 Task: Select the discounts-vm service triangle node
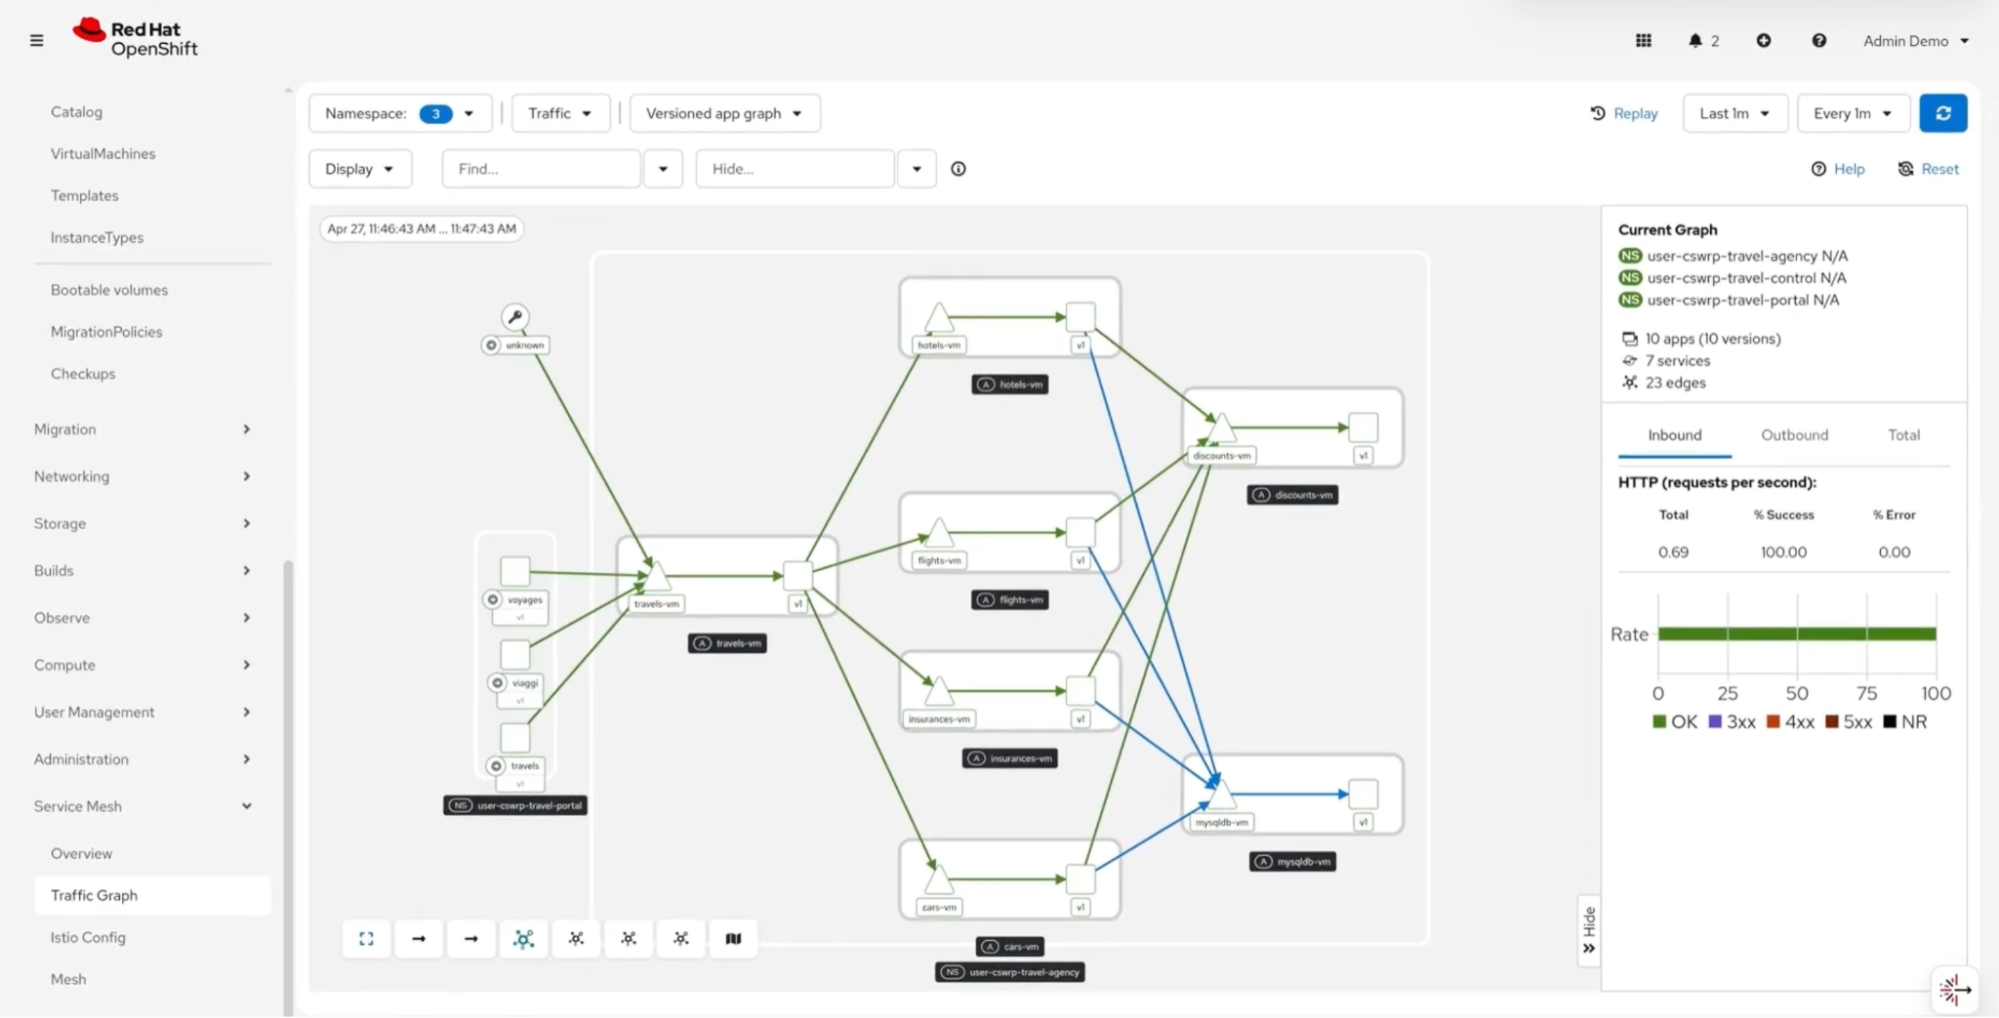(x=1221, y=428)
